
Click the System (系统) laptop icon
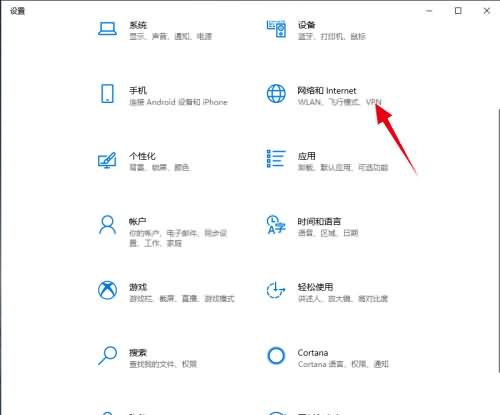pos(107,29)
